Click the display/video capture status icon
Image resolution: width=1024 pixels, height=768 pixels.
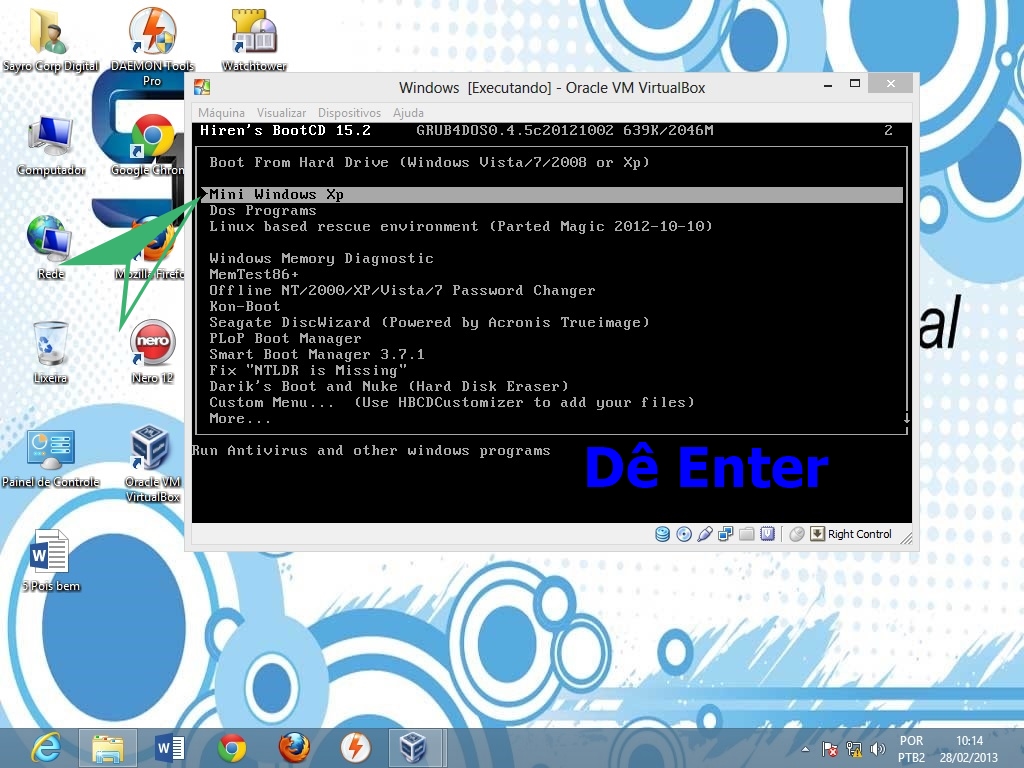point(767,534)
